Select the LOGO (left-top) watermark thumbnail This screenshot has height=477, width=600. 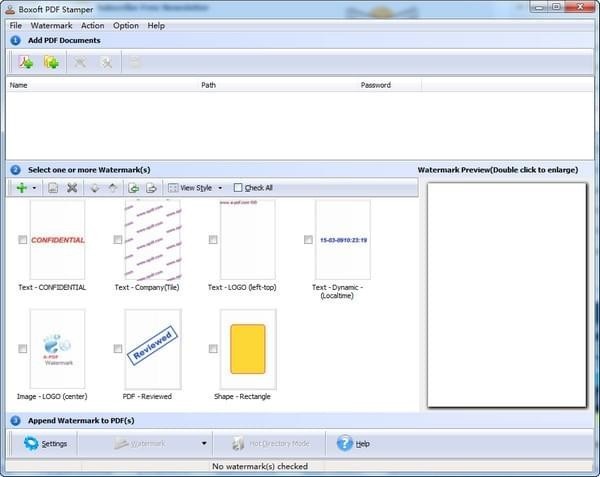[248, 240]
